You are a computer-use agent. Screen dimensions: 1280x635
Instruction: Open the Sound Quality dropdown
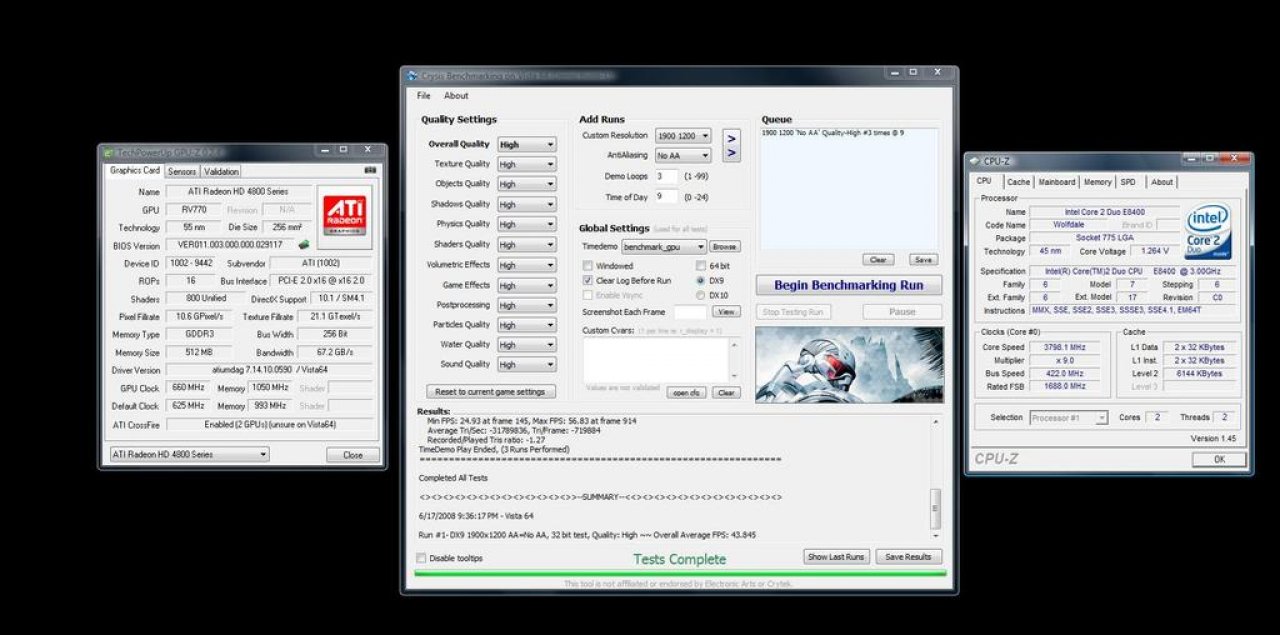526,365
